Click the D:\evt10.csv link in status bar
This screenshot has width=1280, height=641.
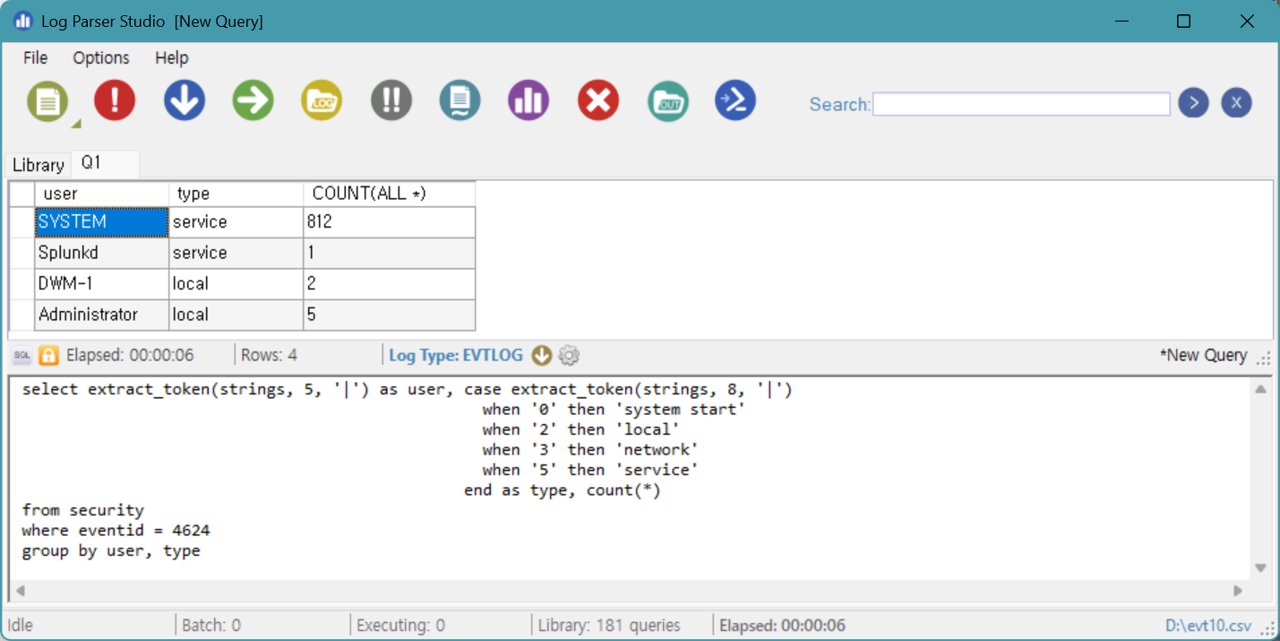click(1208, 626)
